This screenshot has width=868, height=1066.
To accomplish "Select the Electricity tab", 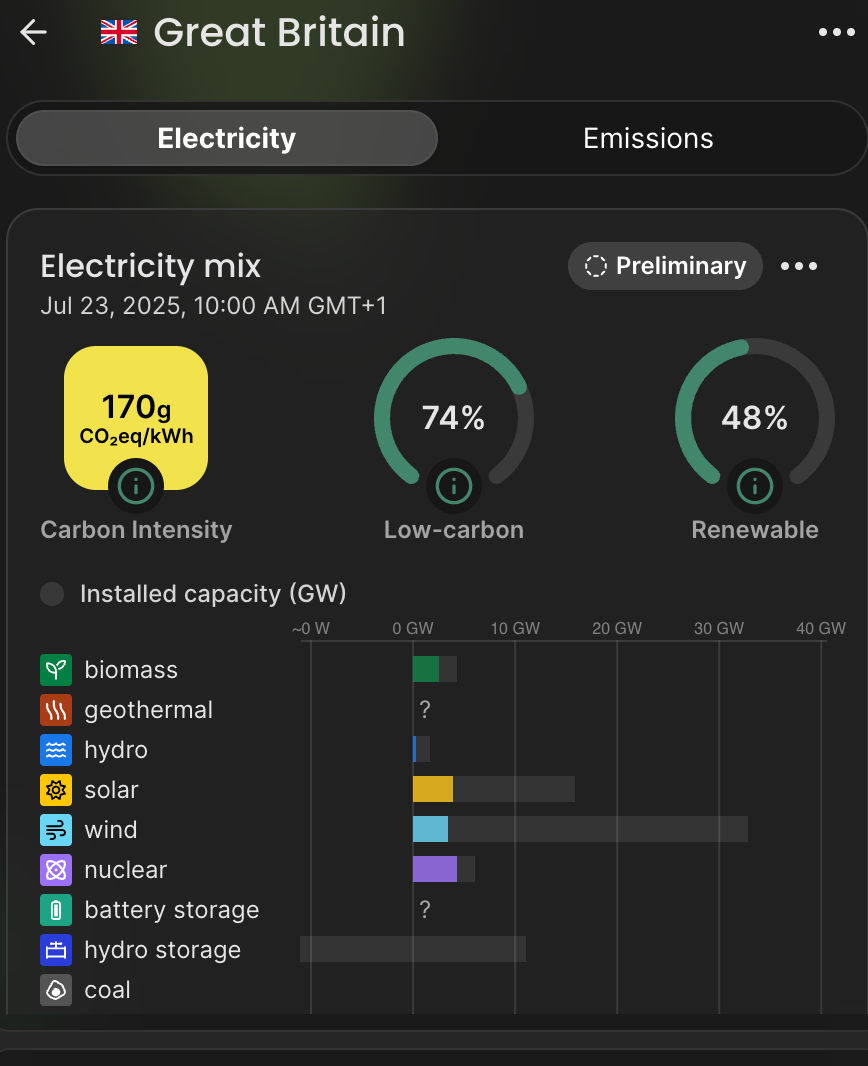I will point(226,138).
